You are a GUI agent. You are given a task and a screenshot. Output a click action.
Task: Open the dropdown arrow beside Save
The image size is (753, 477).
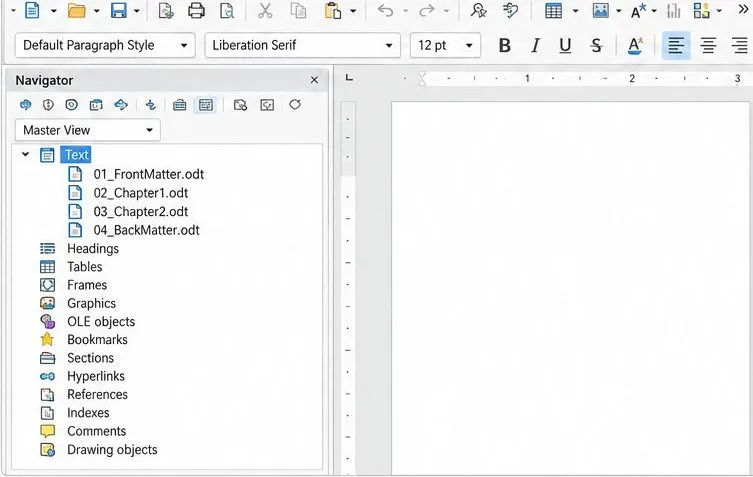(136, 11)
